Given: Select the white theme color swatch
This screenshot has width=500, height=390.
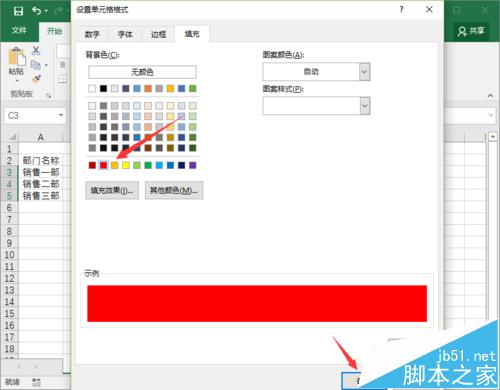Looking at the screenshot, I should [92, 88].
